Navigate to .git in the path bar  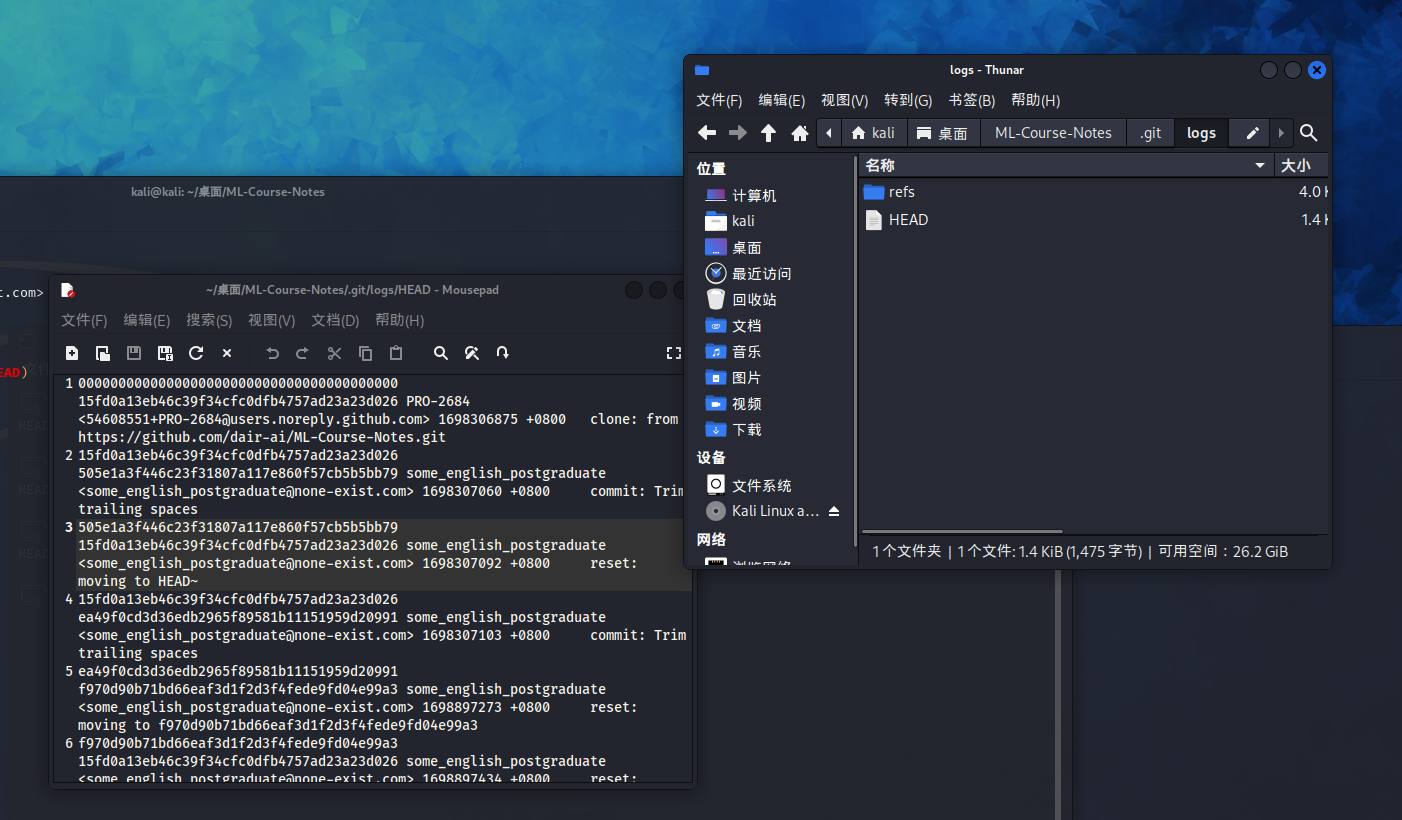coord(1151,133)
